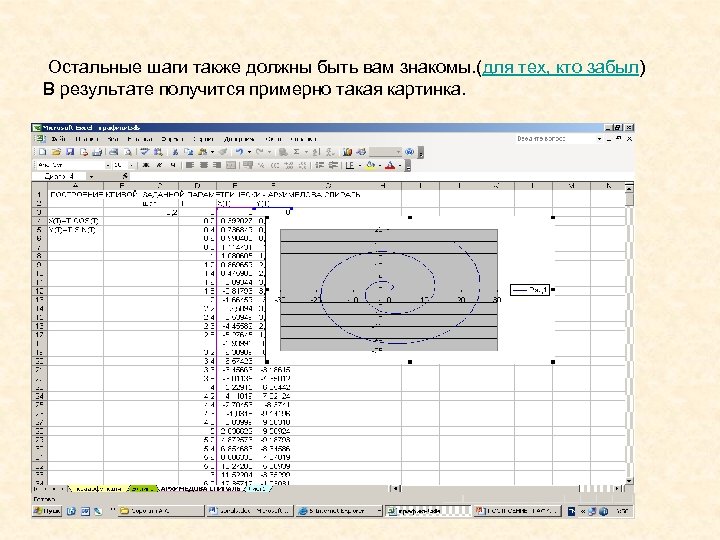This screenshot has width=720, height=540.
Task: Open the Вставка menu
Action: [x=140, y=139]
